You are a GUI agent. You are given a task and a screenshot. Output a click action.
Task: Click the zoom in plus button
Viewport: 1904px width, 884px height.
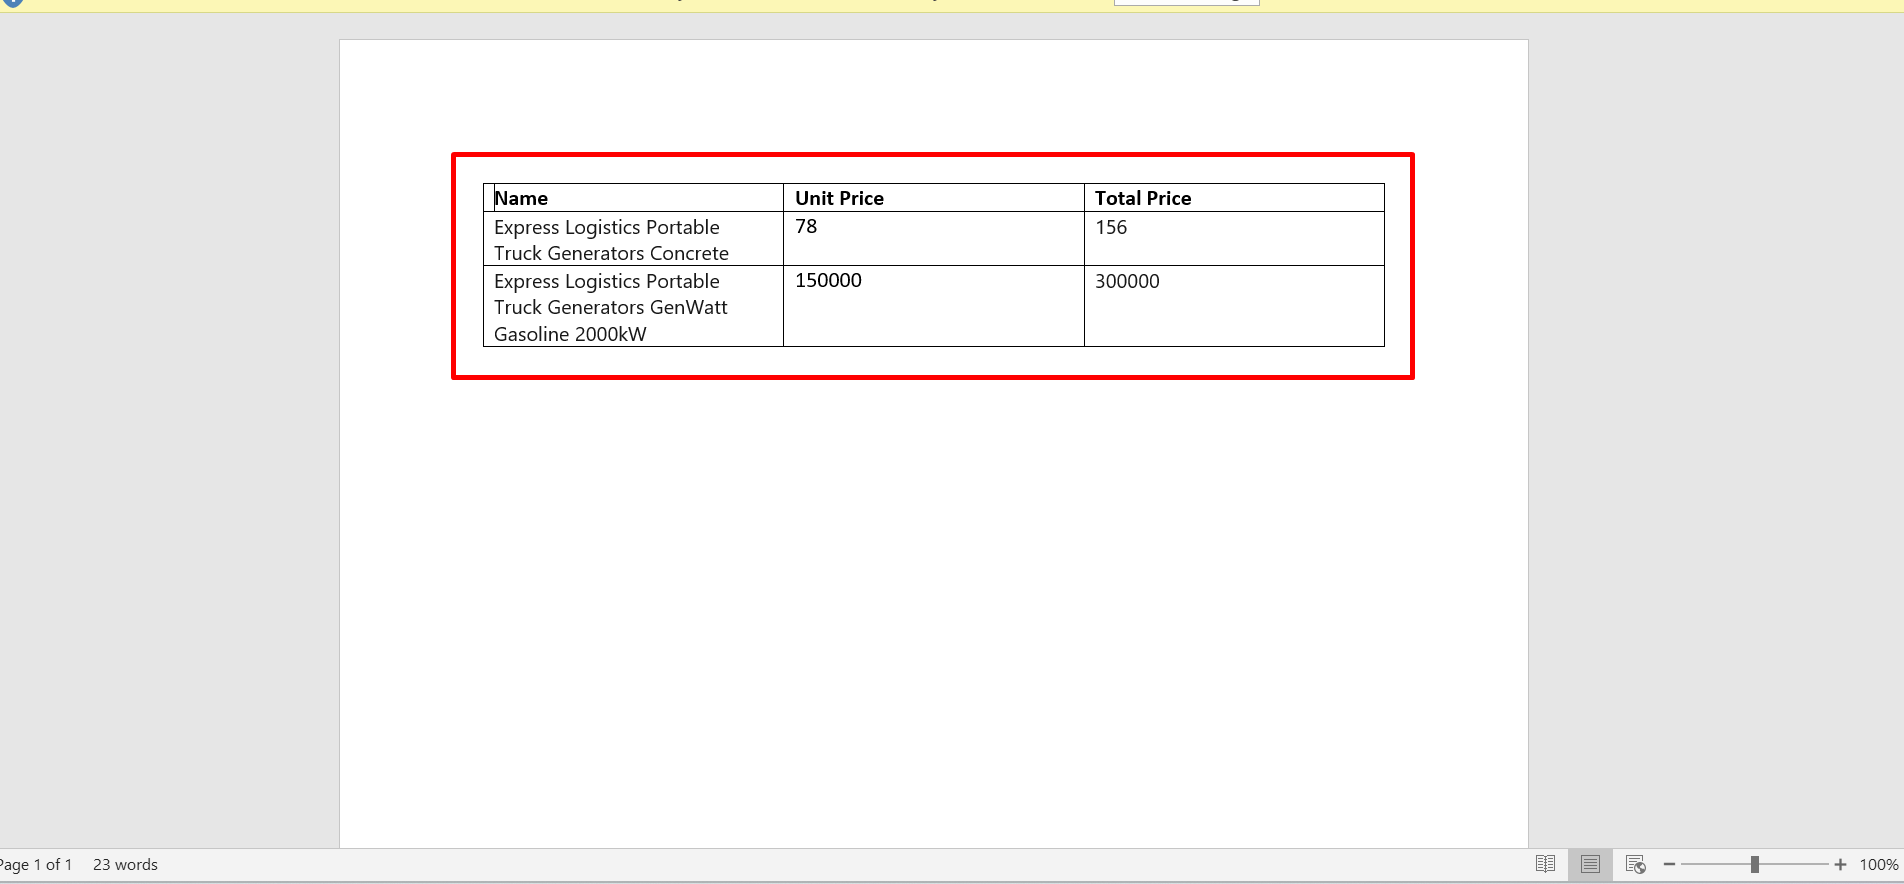[1840, 864]
